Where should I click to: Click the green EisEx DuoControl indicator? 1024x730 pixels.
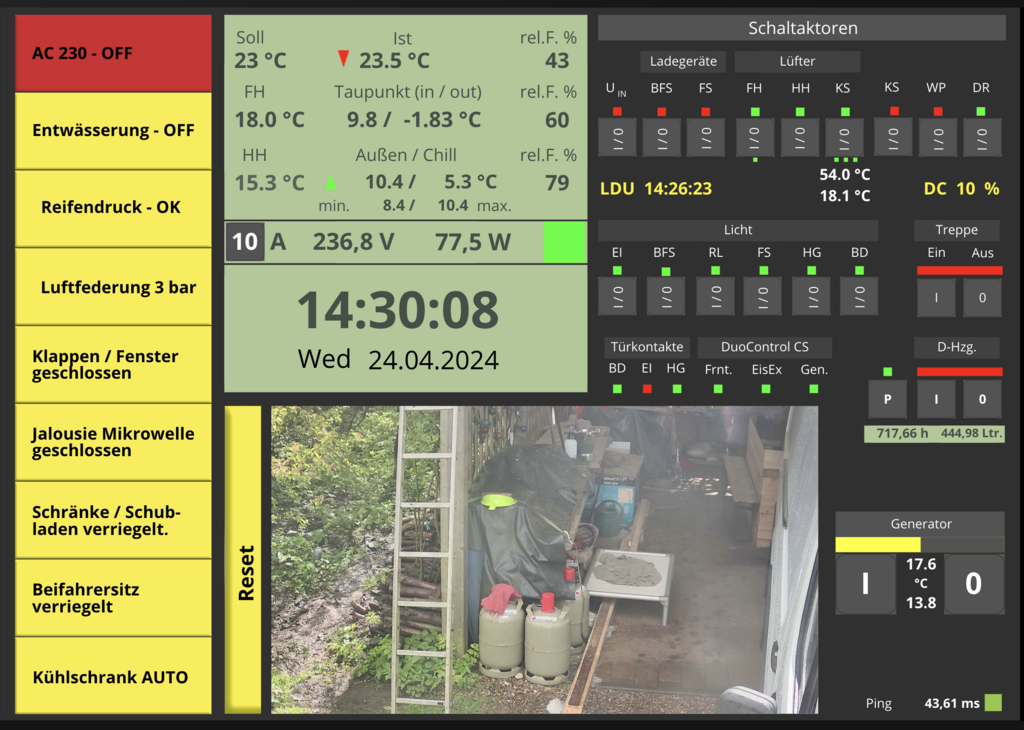766,388
